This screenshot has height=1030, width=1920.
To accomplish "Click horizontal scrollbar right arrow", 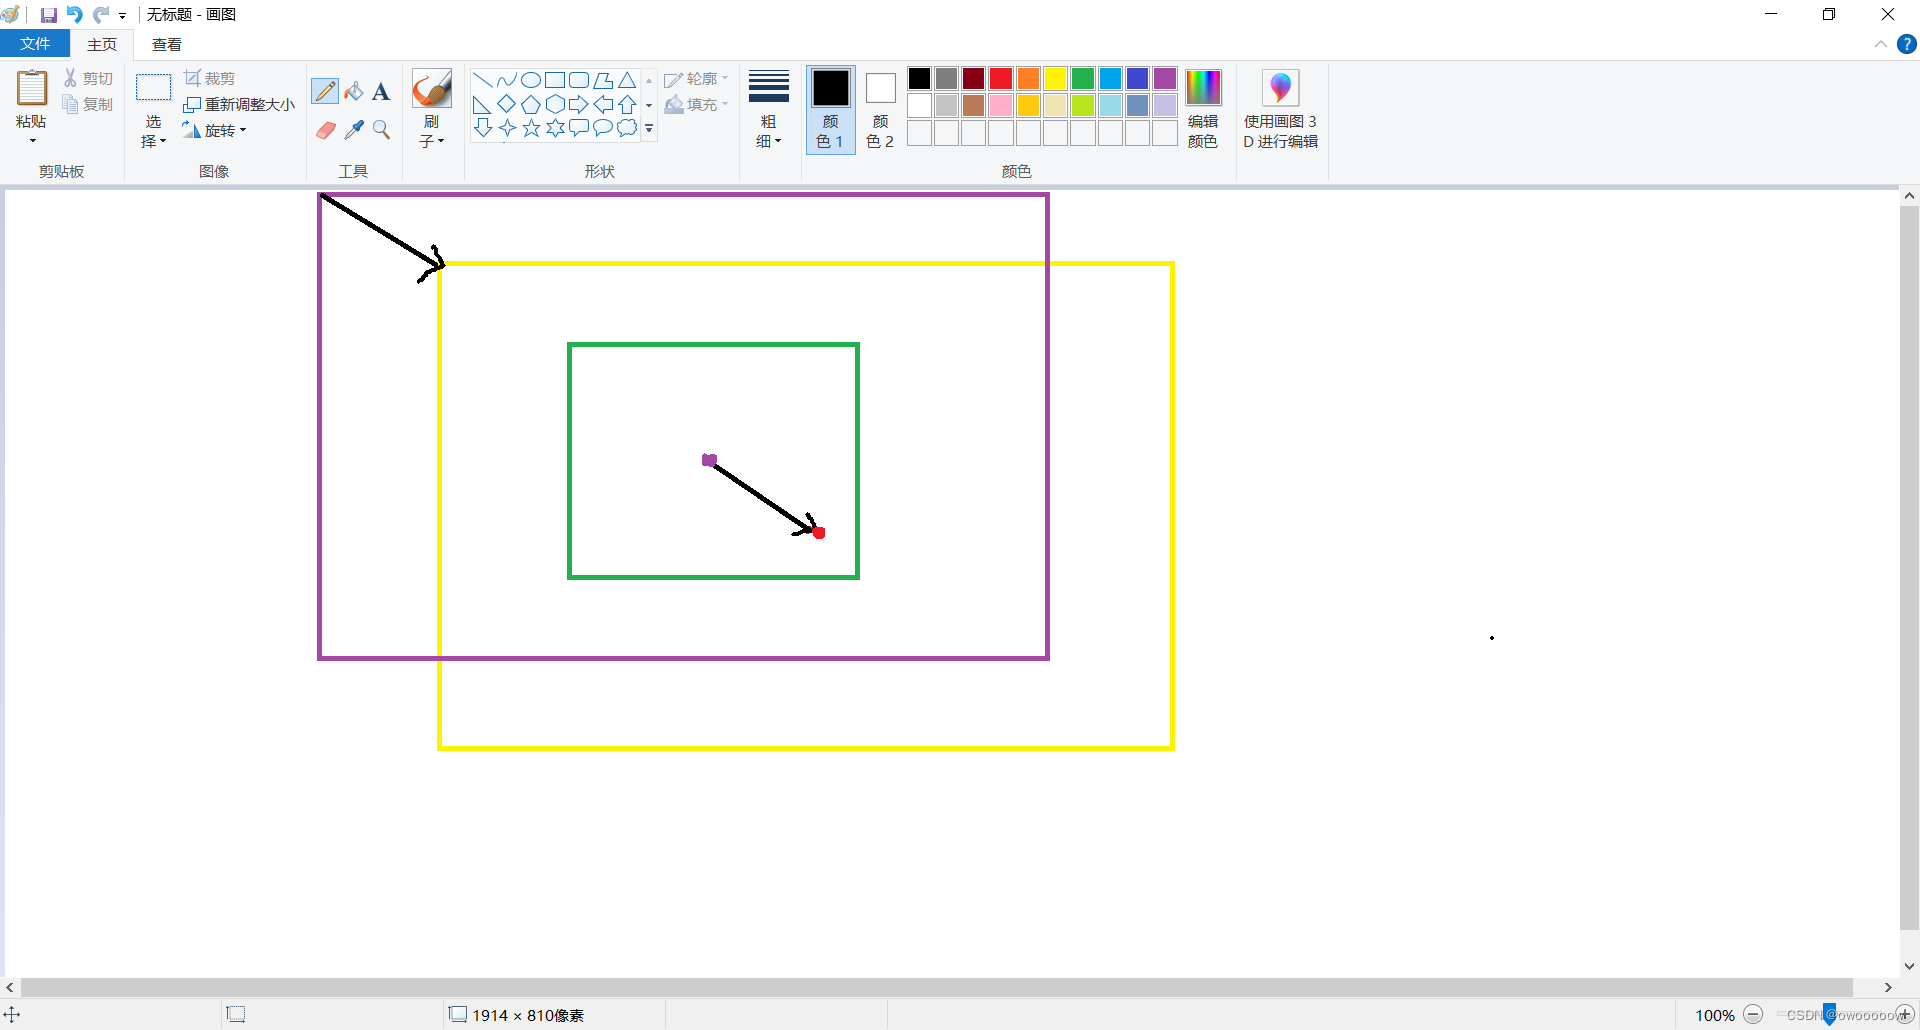I will pos(1888,987).
